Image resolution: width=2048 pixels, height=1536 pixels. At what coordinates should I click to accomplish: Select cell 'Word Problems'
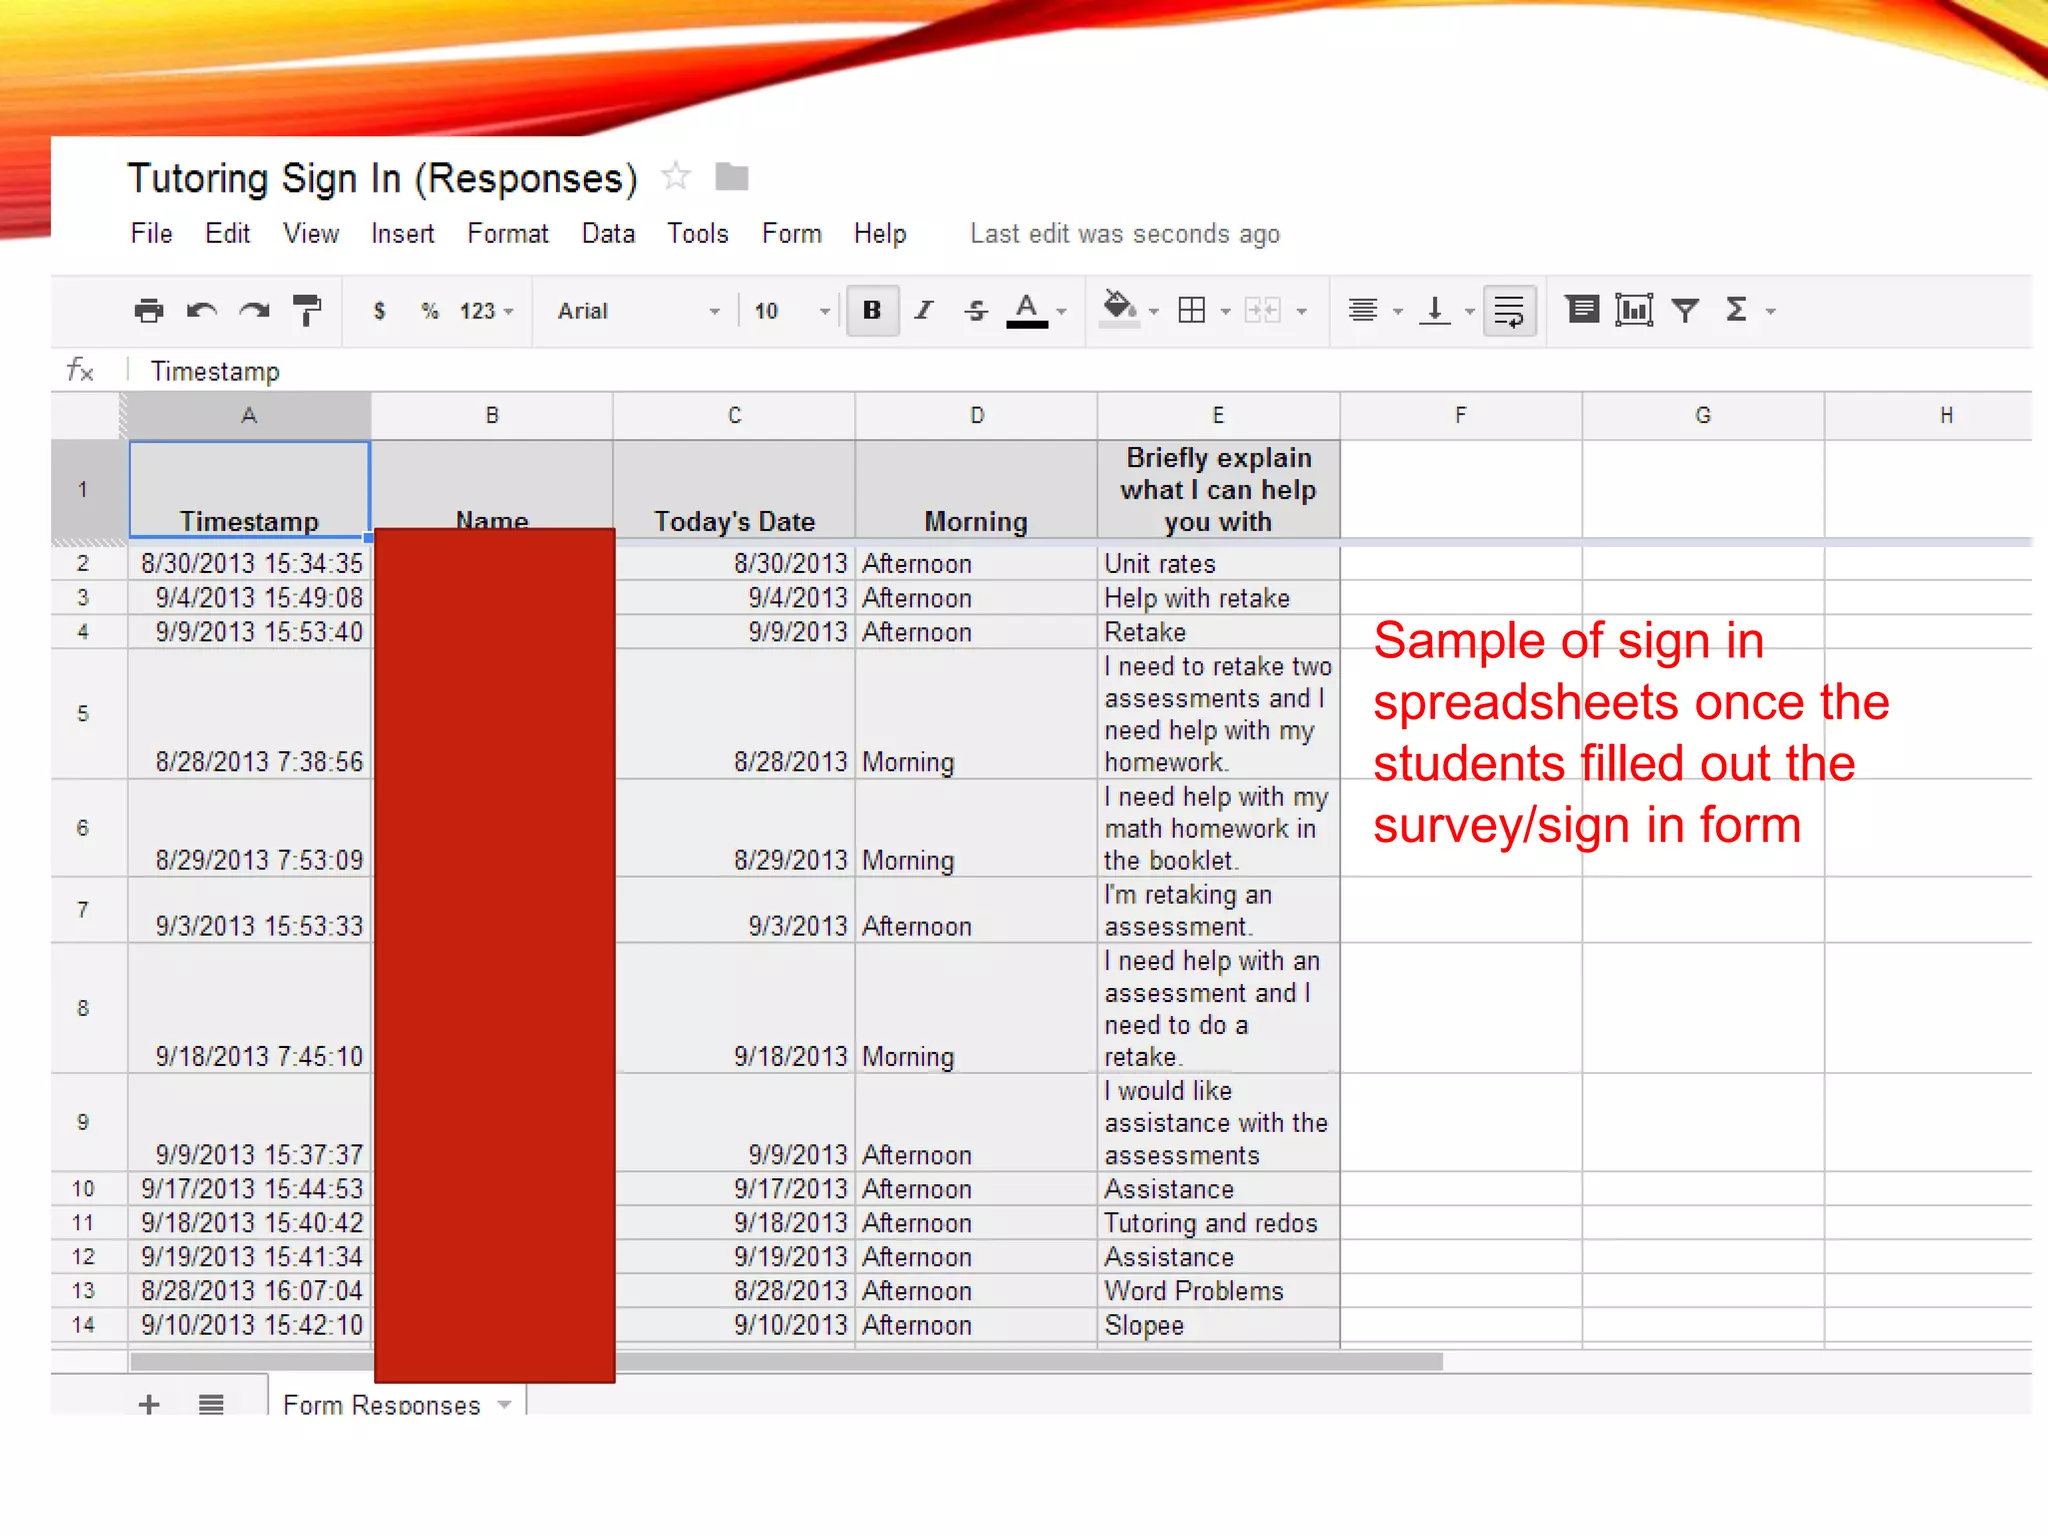pyautogui.click(x=1218, y=1291)
